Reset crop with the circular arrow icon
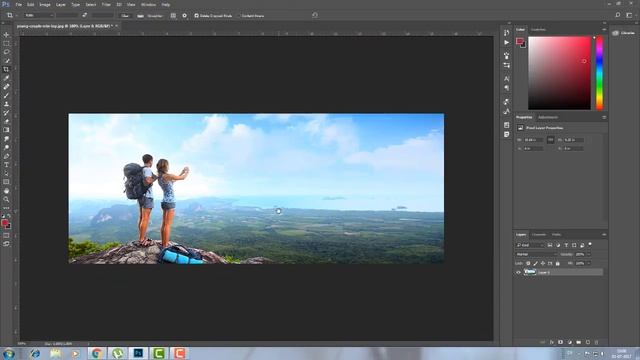 coord(315,15)
